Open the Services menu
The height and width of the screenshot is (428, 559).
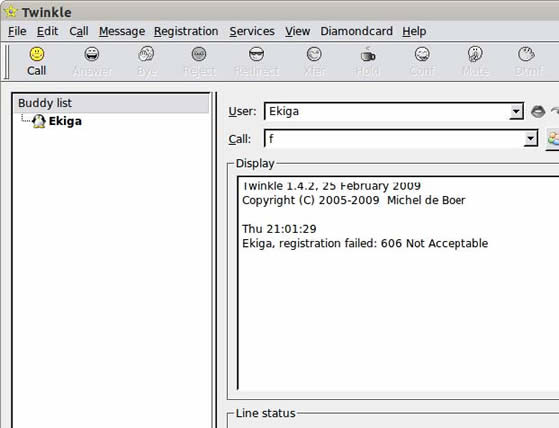tap(252, 31)
